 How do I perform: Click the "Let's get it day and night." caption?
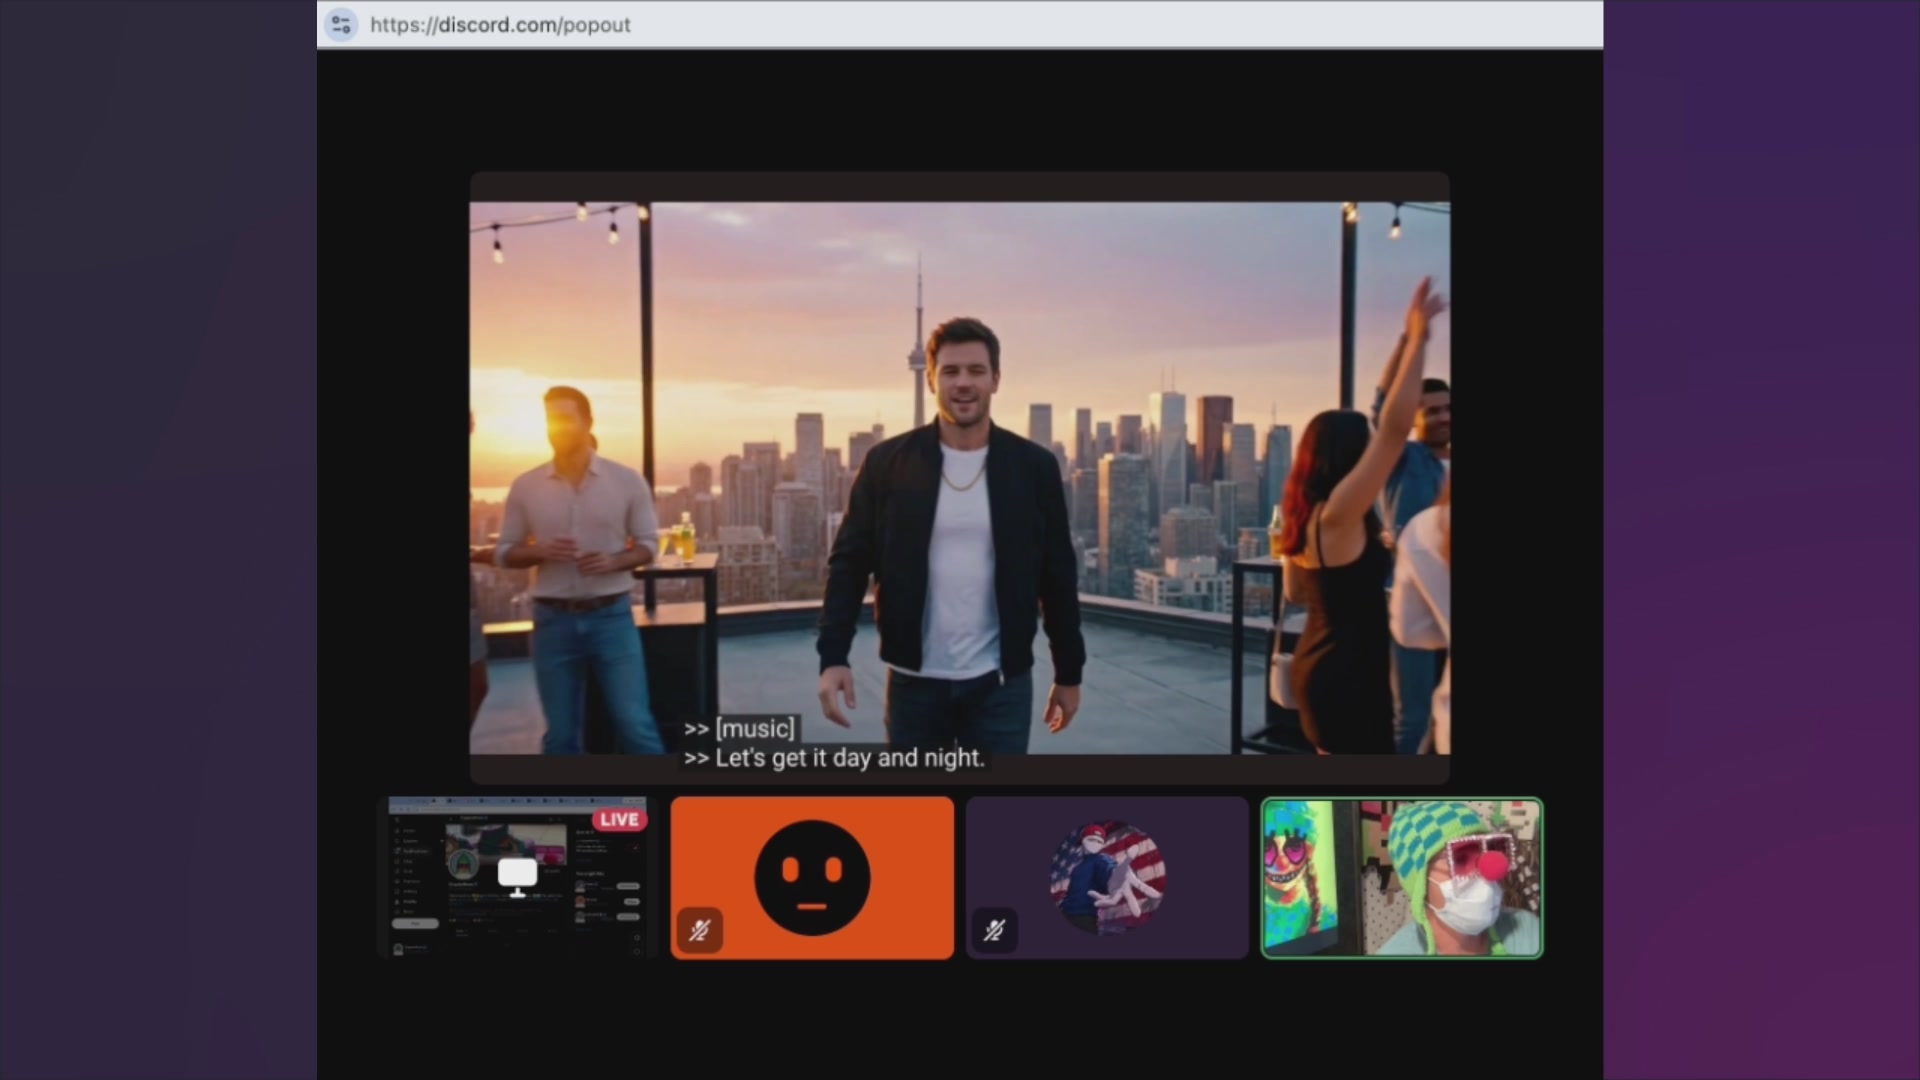tap(835, 758)
